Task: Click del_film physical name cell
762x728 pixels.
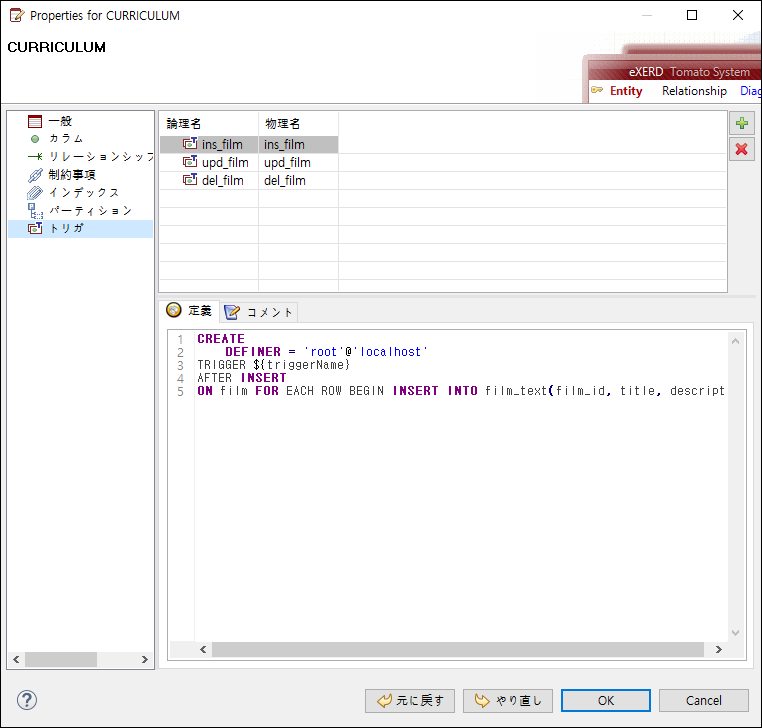Action: pyautogui.click(x=298, y=180)
